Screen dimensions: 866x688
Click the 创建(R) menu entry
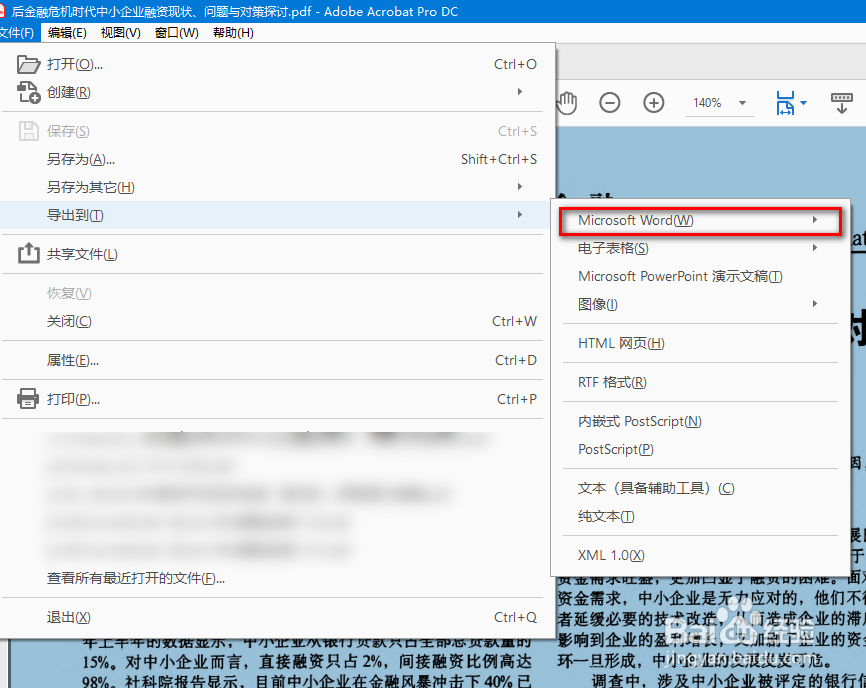[x=276, y=92]
